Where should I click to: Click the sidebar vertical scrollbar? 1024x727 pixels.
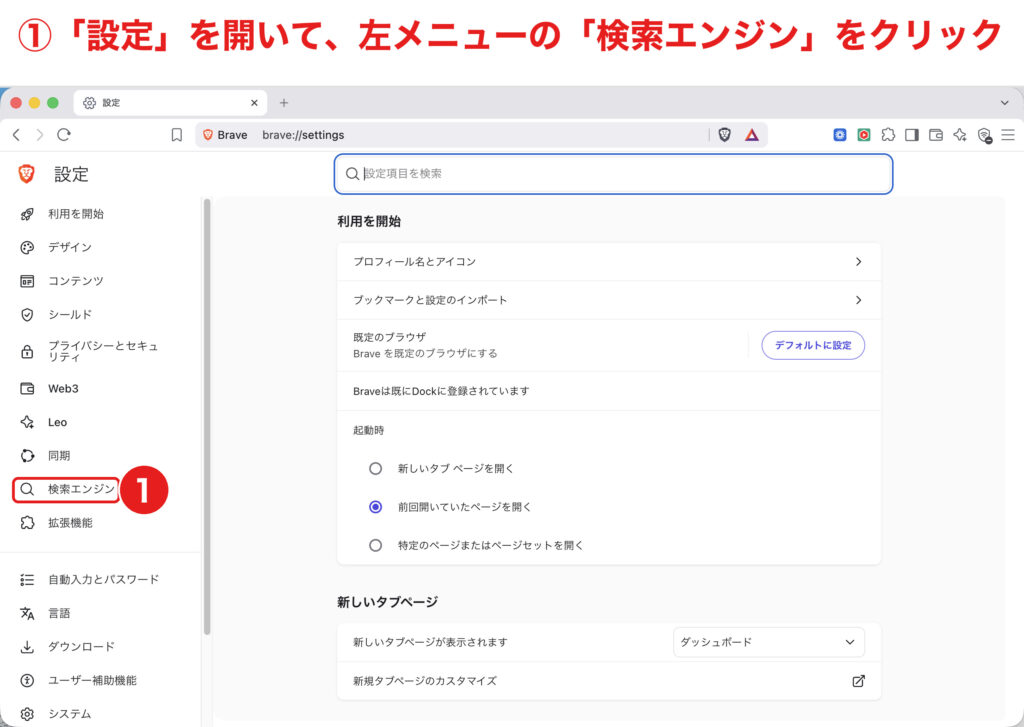[207, 417]
